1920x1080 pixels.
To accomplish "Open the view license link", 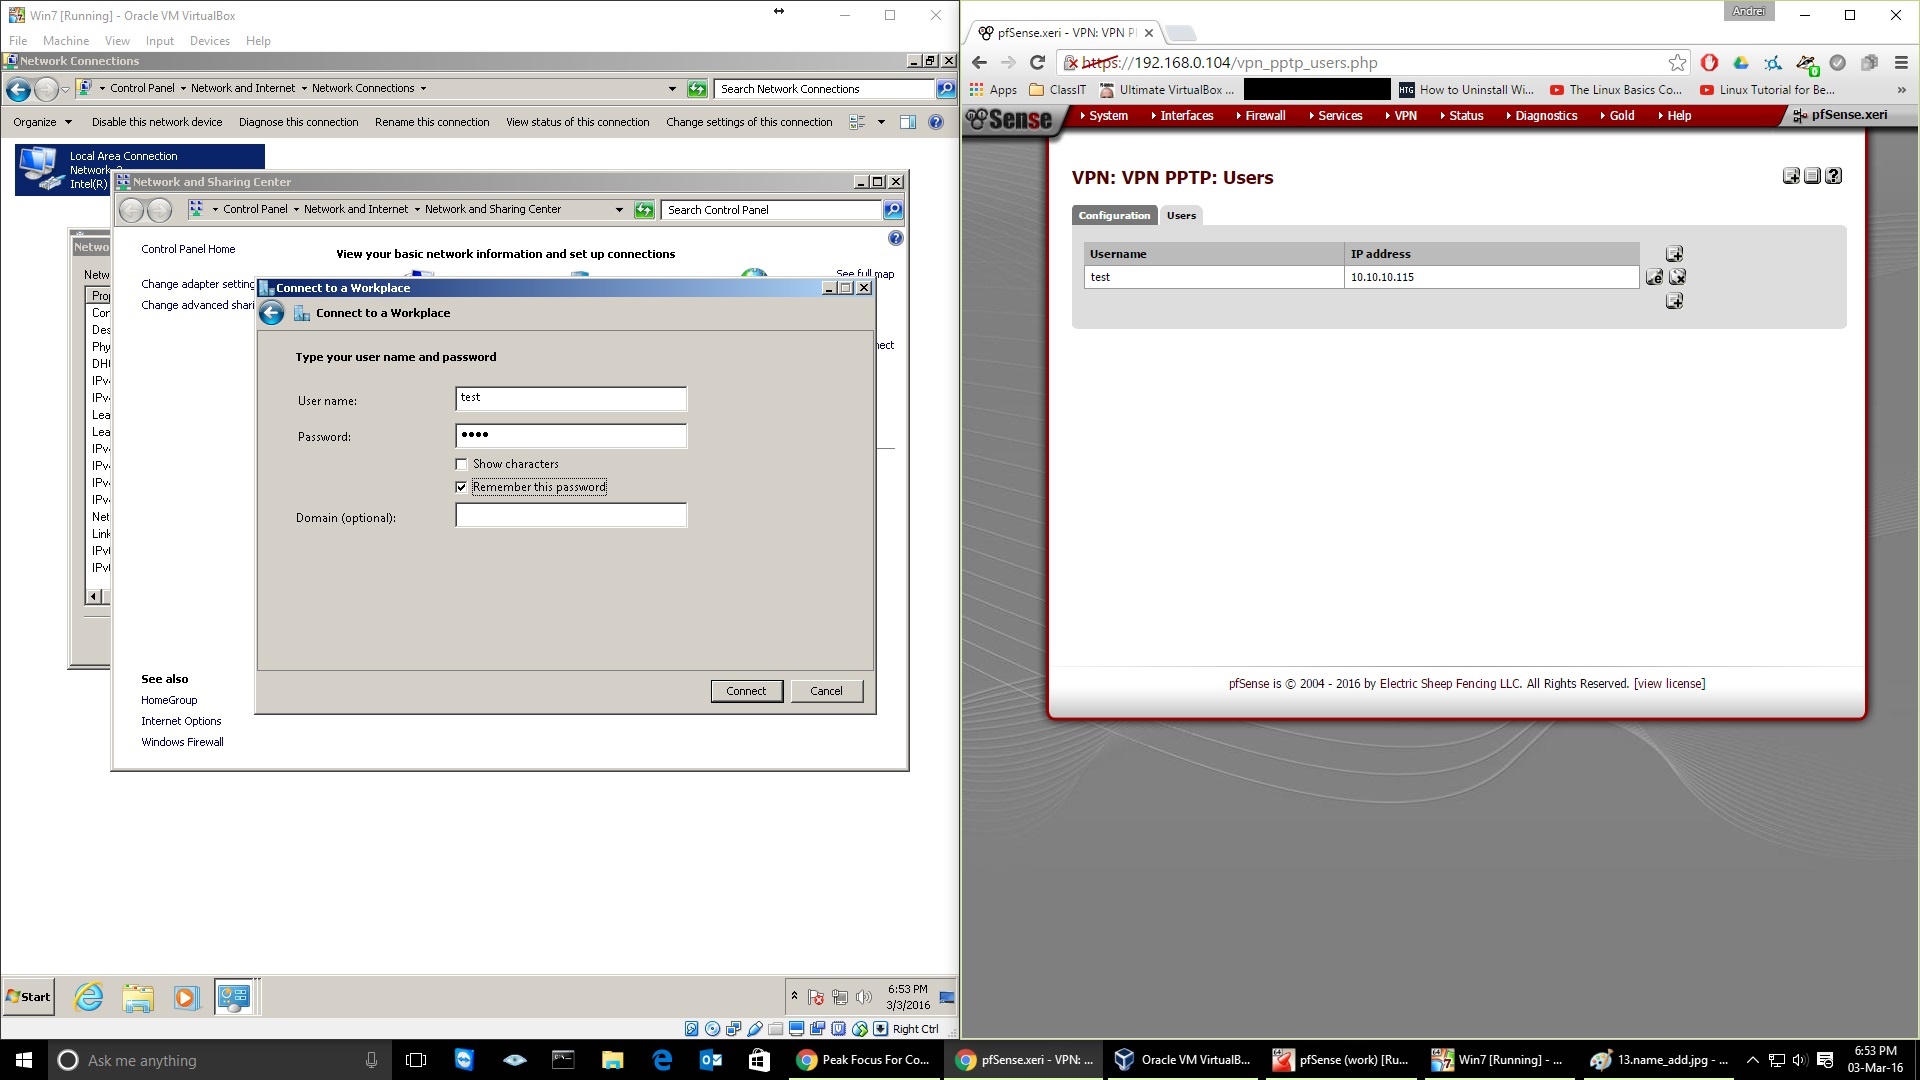I will point(1669,684).
